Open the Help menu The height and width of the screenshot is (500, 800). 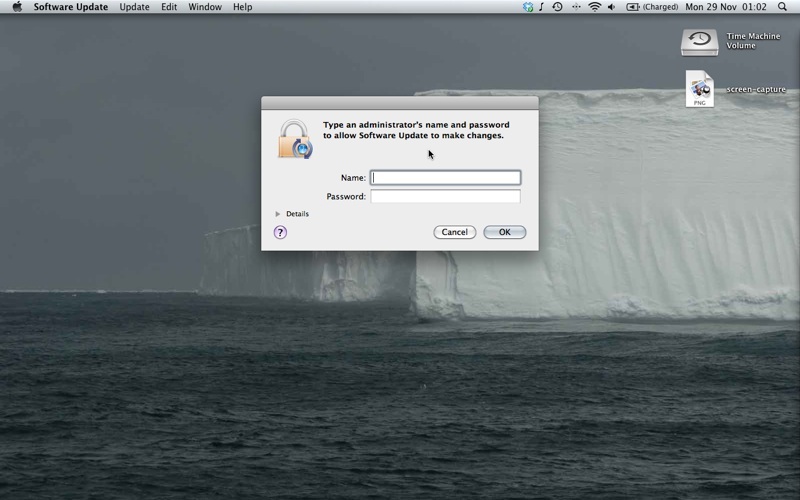tap(242, 7)
